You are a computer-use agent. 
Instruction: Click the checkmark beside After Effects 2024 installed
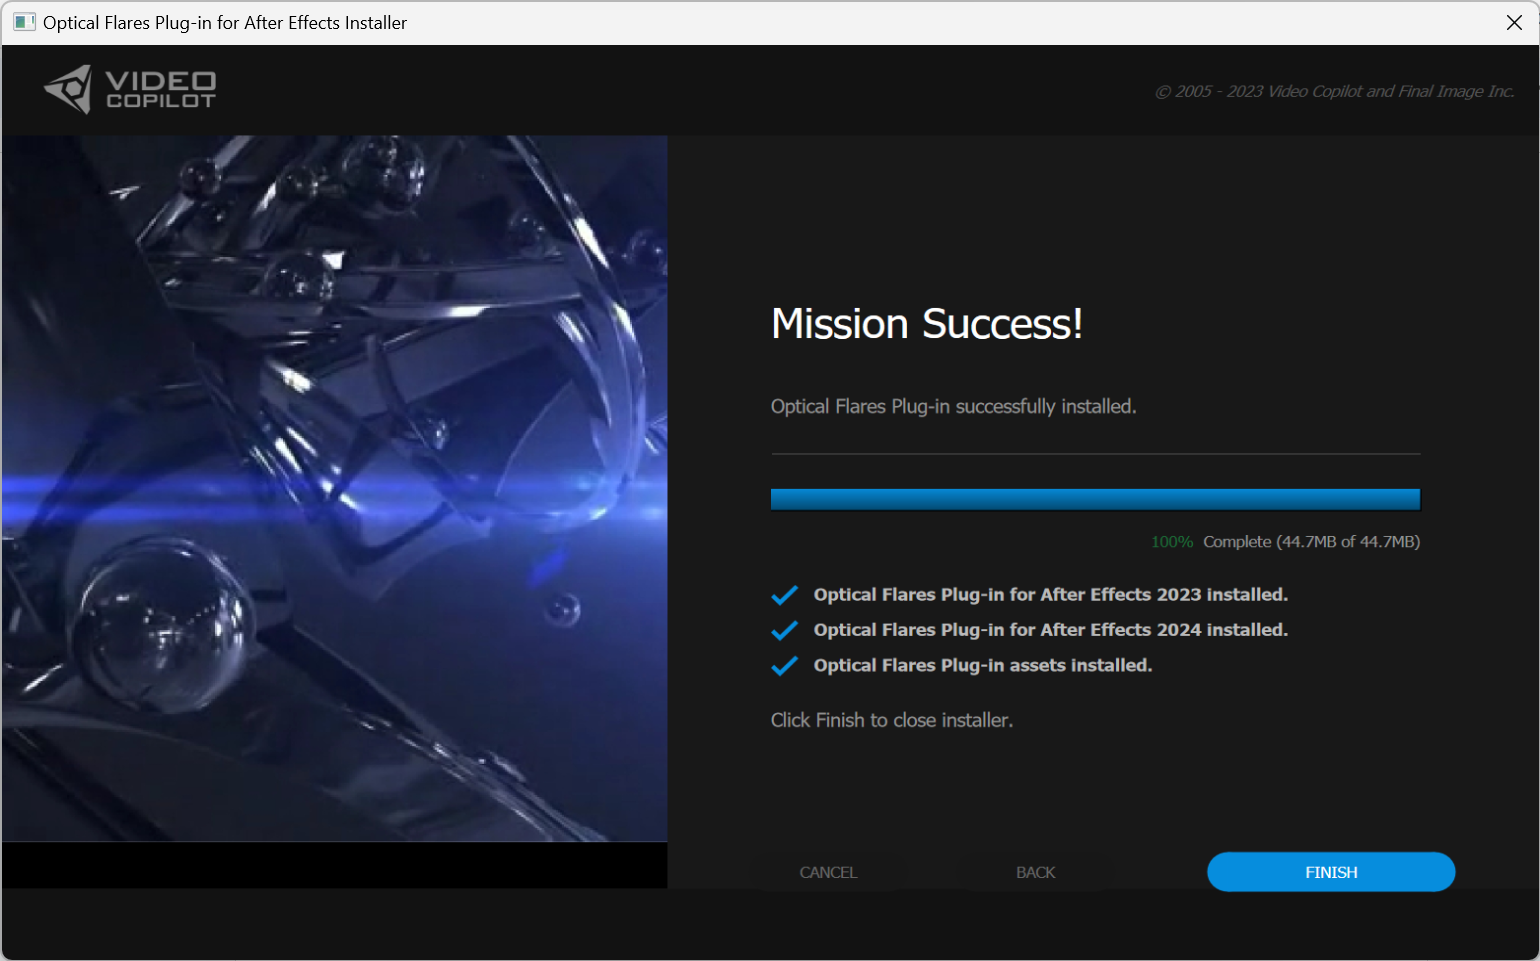785,630
